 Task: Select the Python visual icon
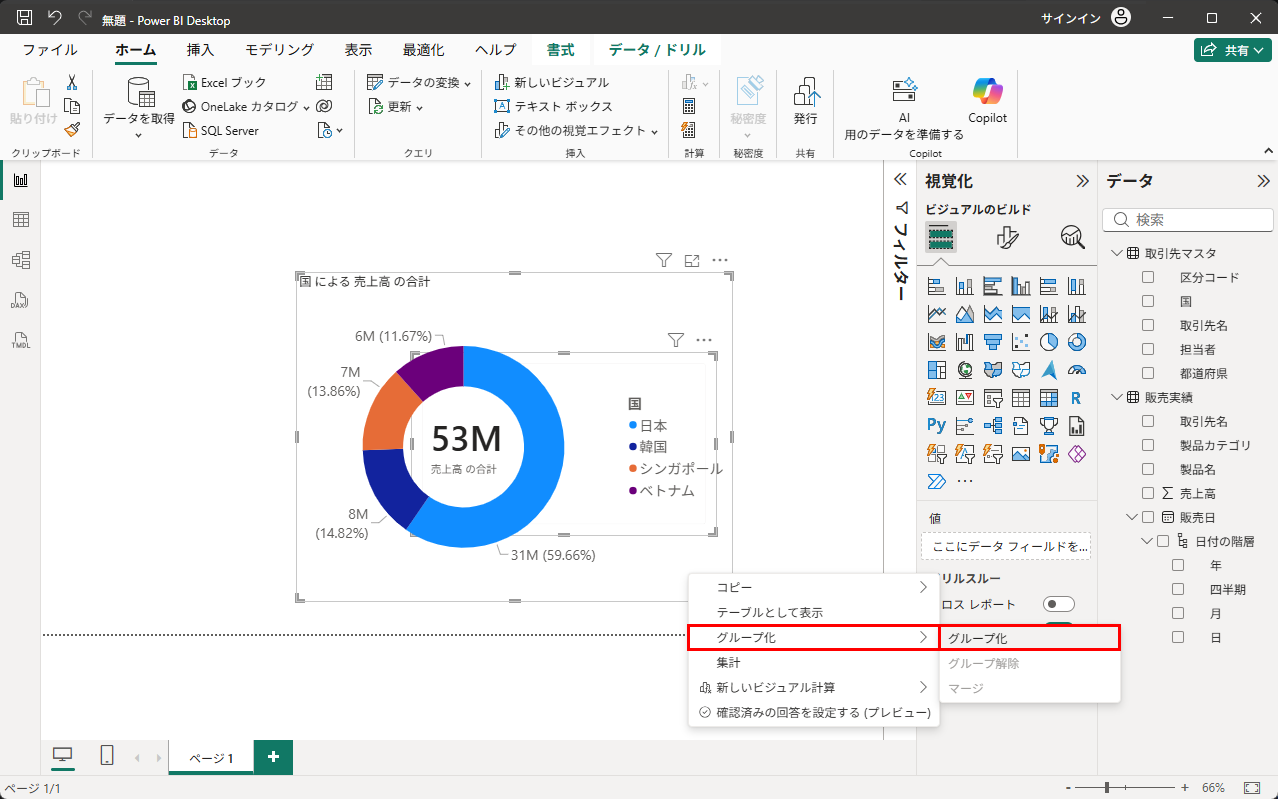point(937,426)
